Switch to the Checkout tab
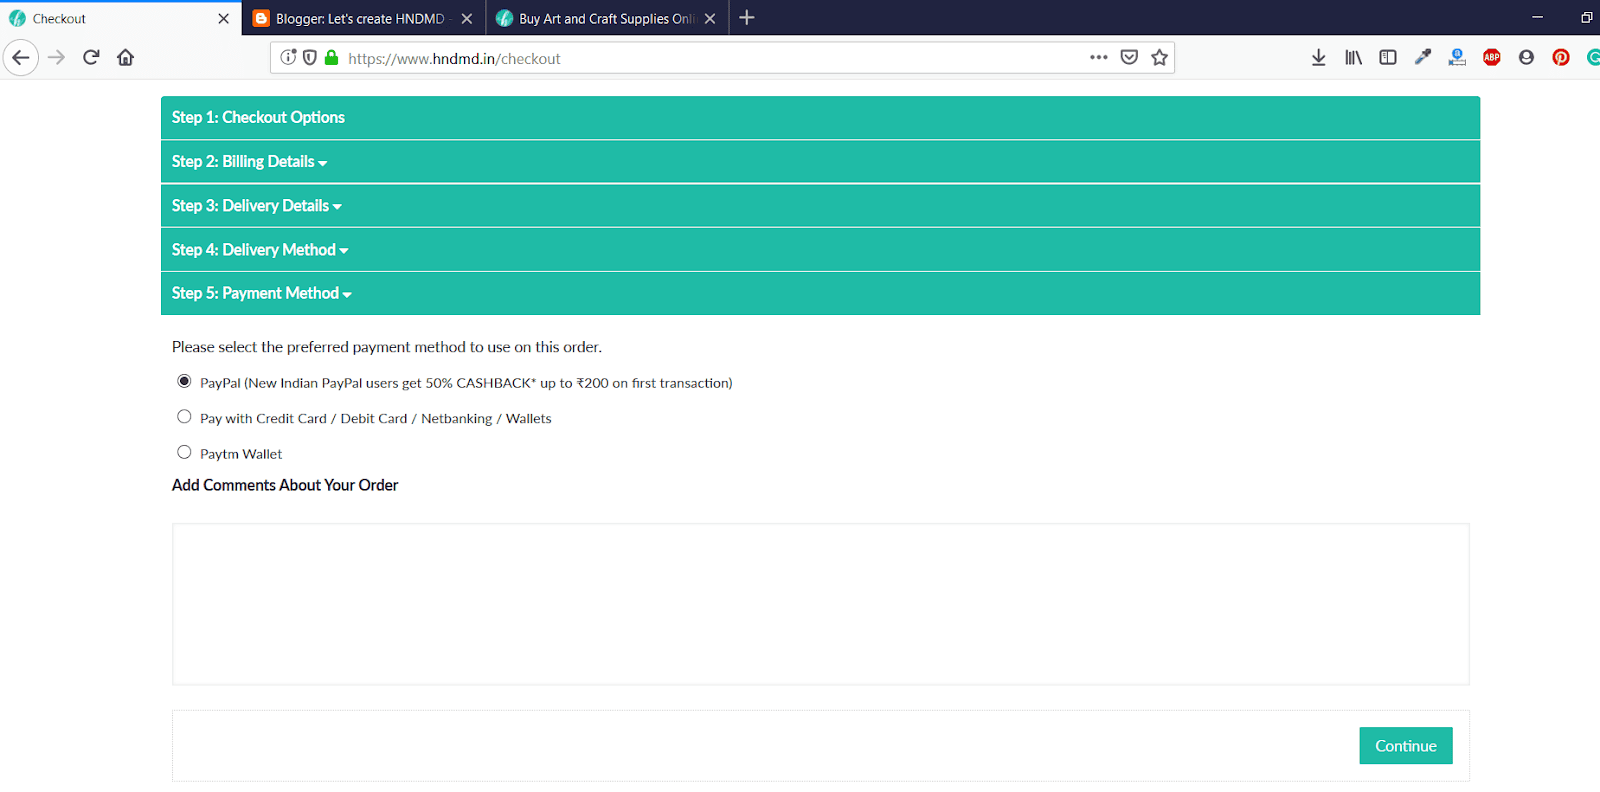The height and width of the screenshot is (792, 1600). (120, 18)
